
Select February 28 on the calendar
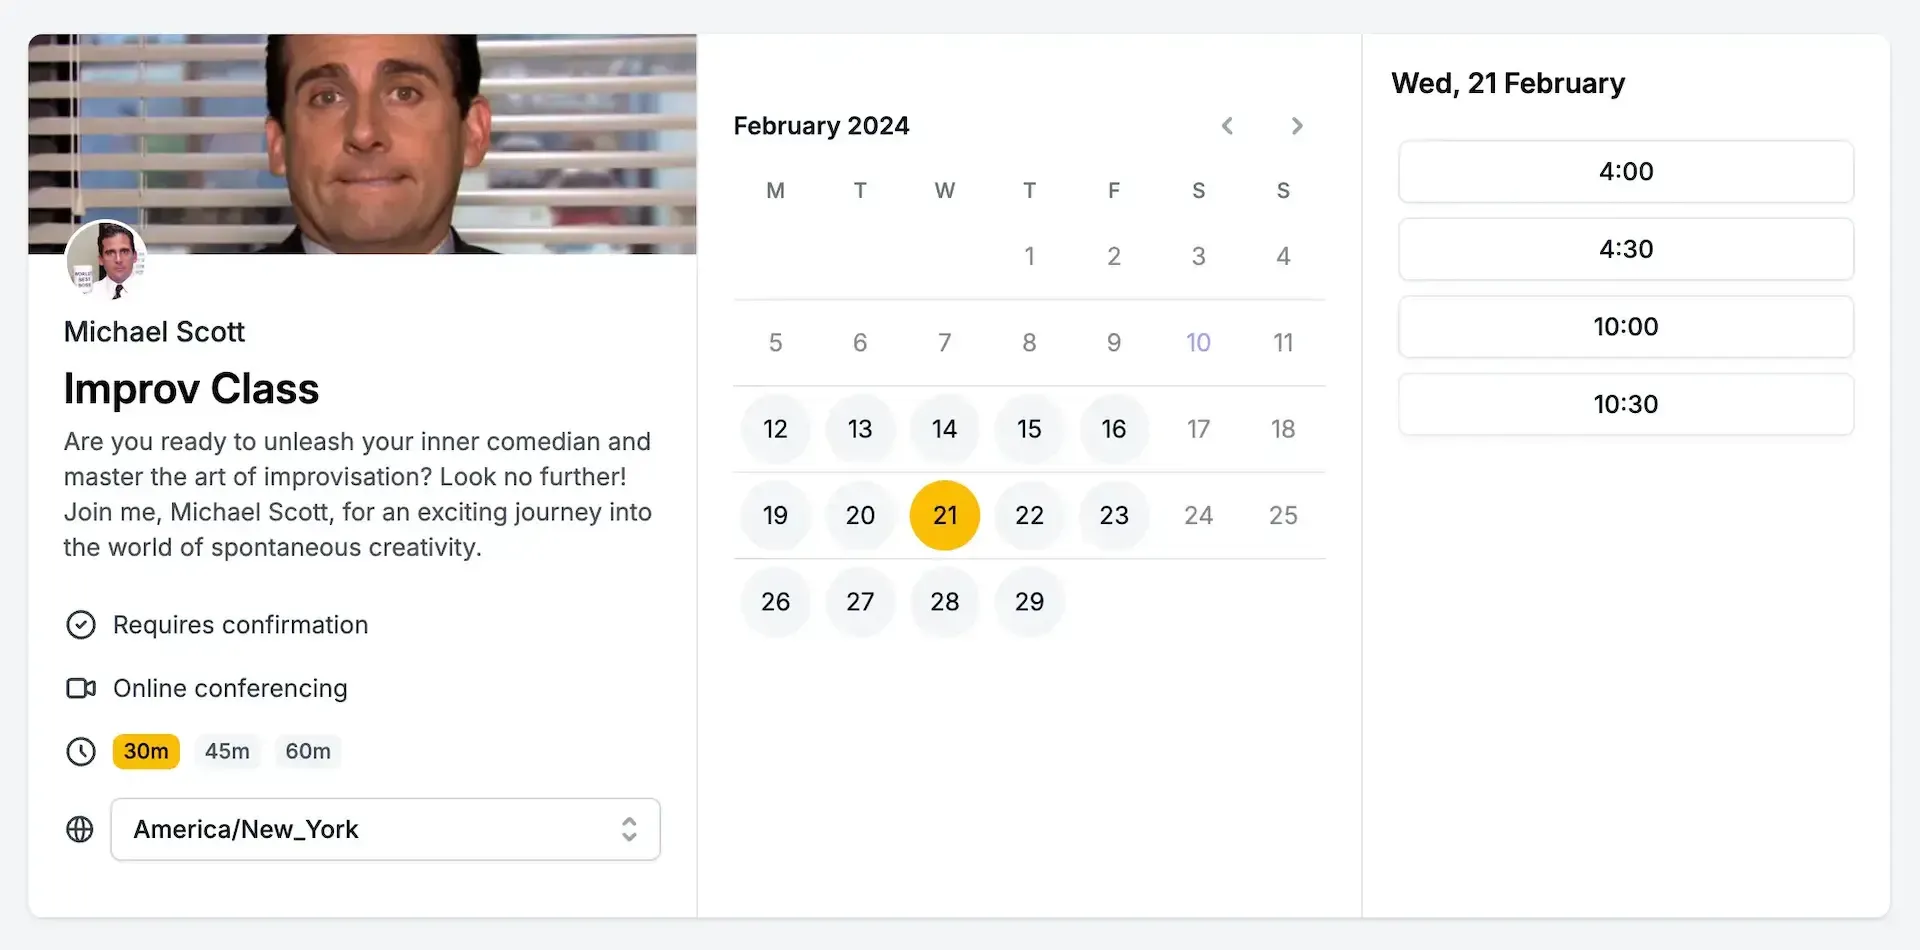[944, 601]
